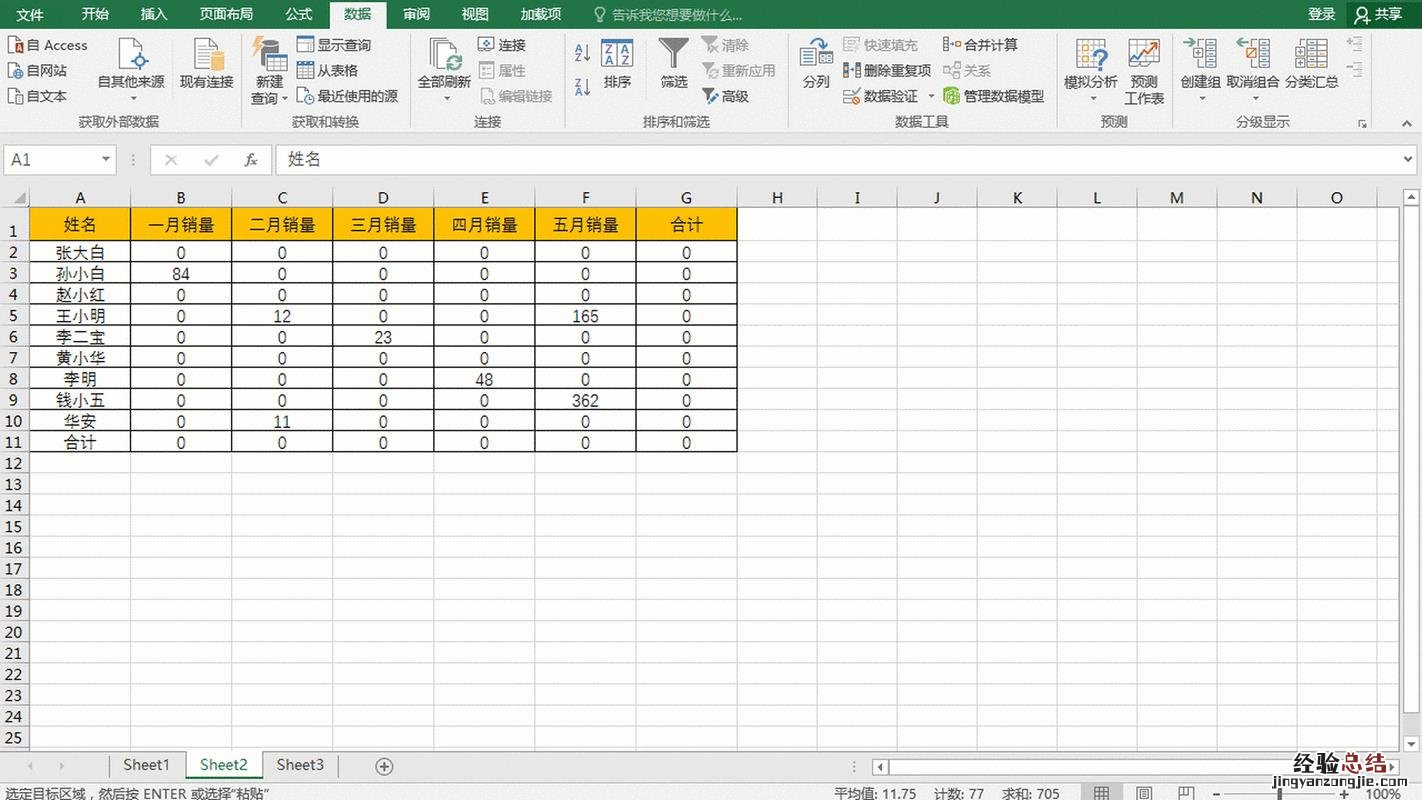
Task: Switch to Add-ins tab (加载项)
Action: tap(540, 14)
